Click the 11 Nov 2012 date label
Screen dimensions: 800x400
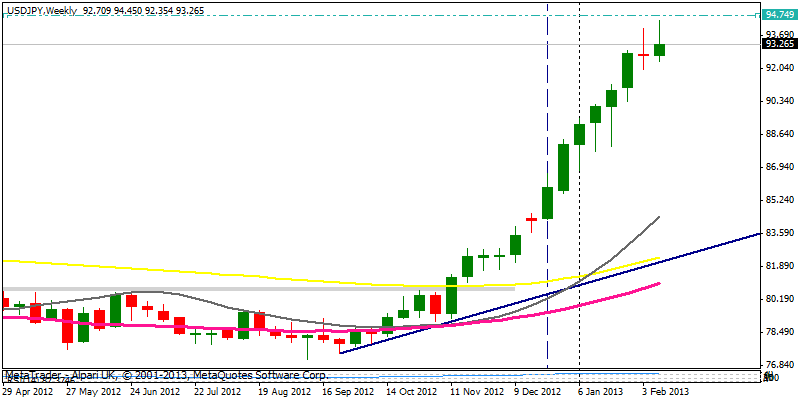point(476,393)
